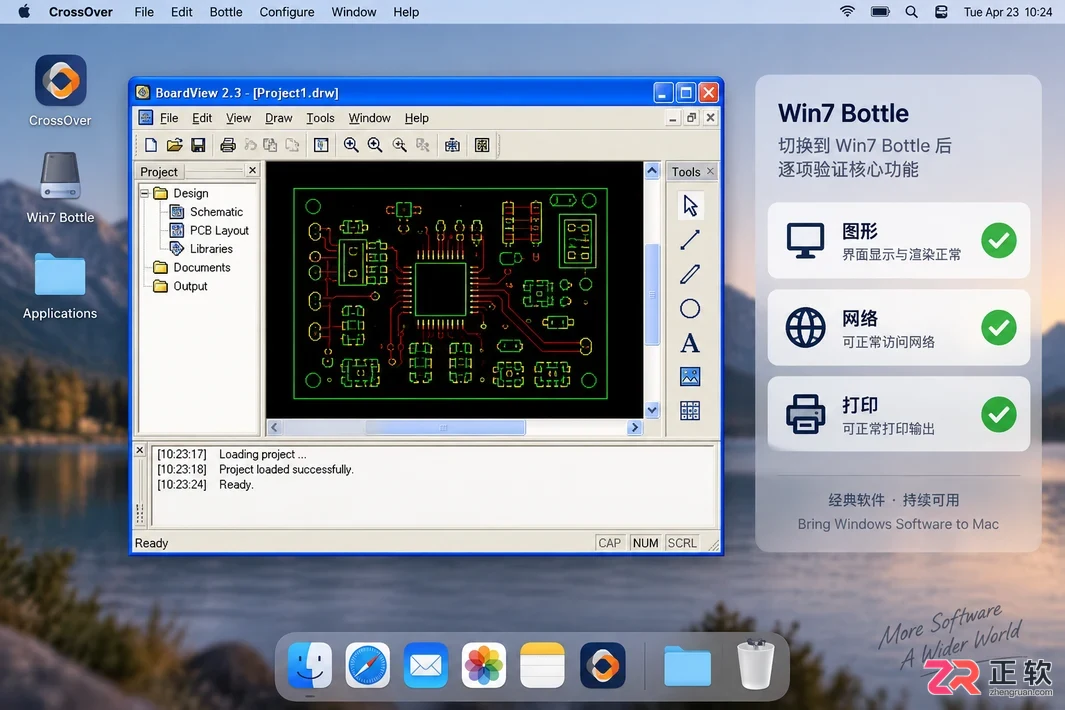
Task: Click the grid tool icon
Action: click(x=690, y=410)
